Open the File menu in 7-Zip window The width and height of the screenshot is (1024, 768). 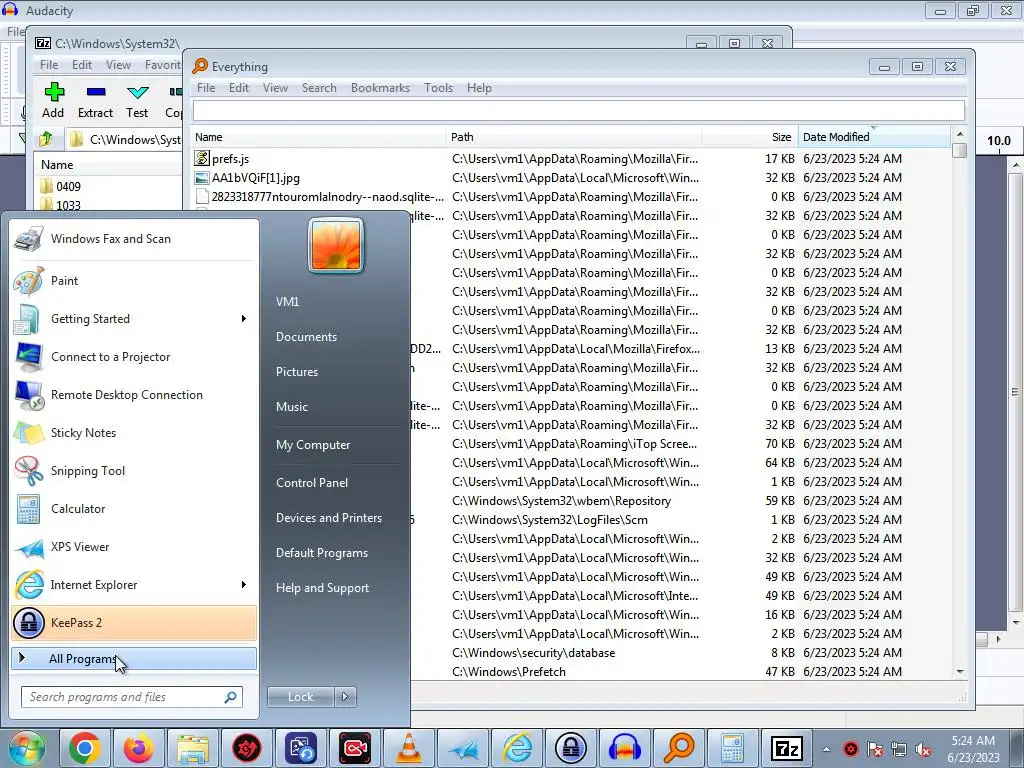49,65
